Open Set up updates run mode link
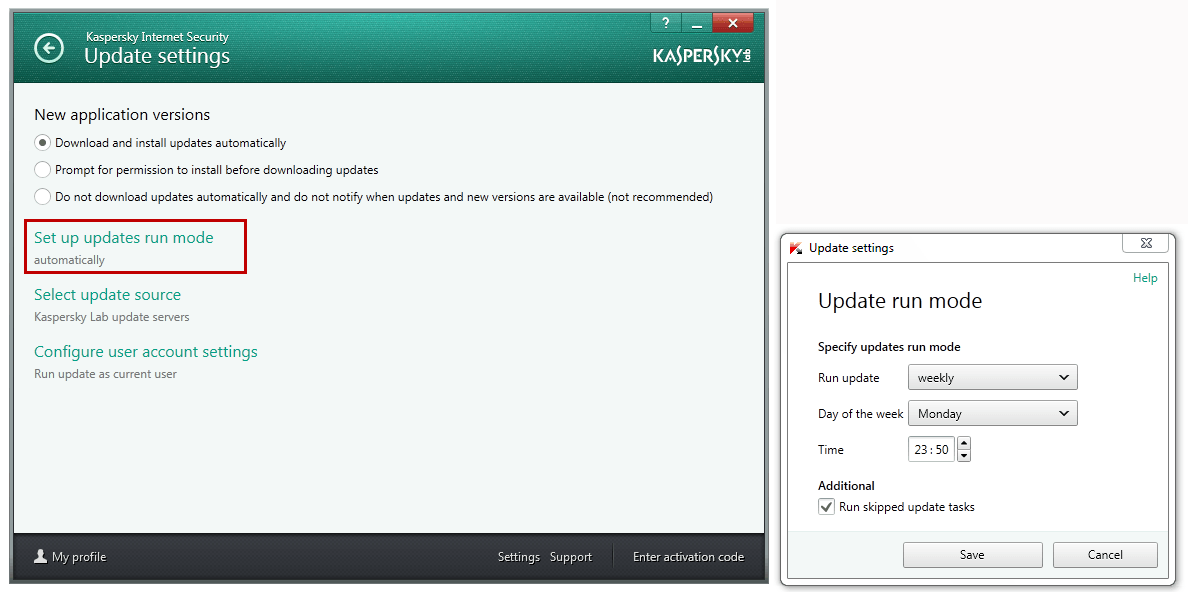1188x592 pixels. coord(123,238)
